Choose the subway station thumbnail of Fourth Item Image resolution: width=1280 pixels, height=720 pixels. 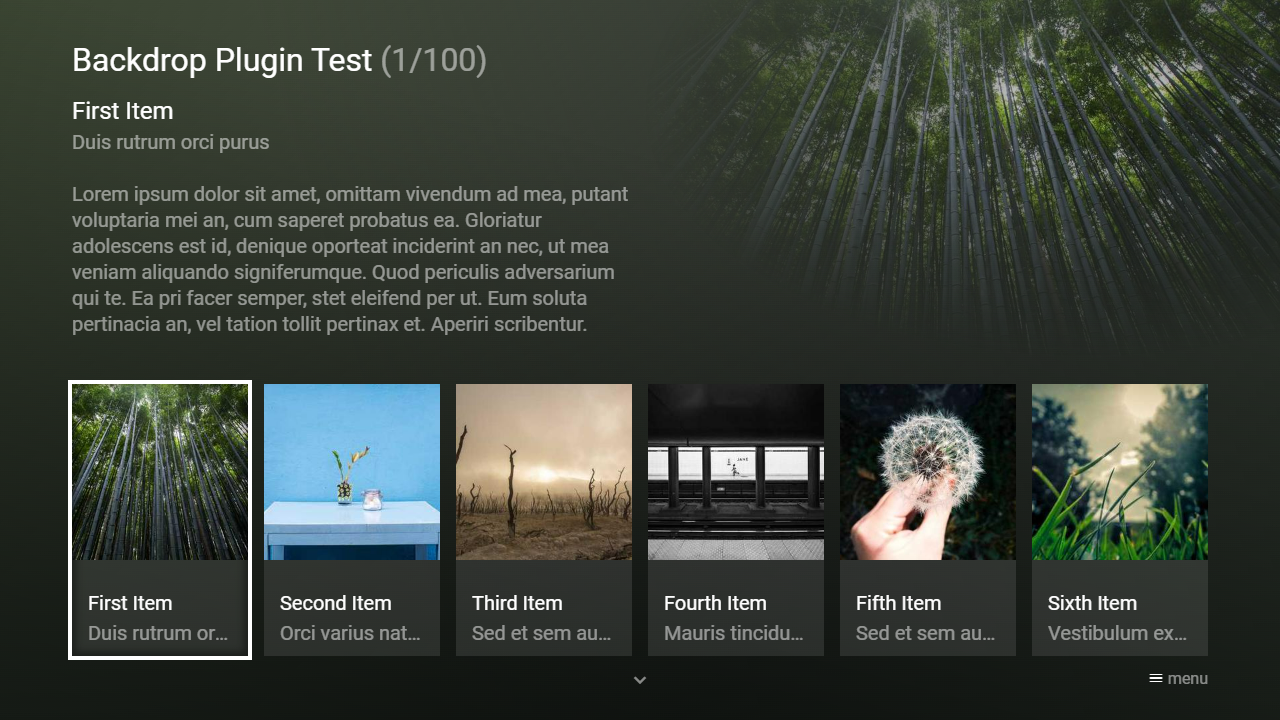tap(736, 472)
